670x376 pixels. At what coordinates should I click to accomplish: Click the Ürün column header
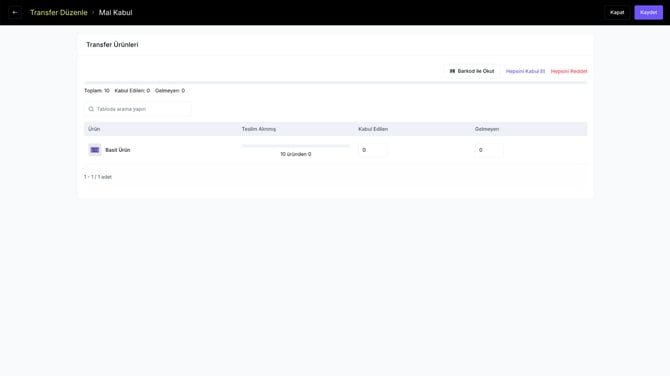[x=94, y=129]
